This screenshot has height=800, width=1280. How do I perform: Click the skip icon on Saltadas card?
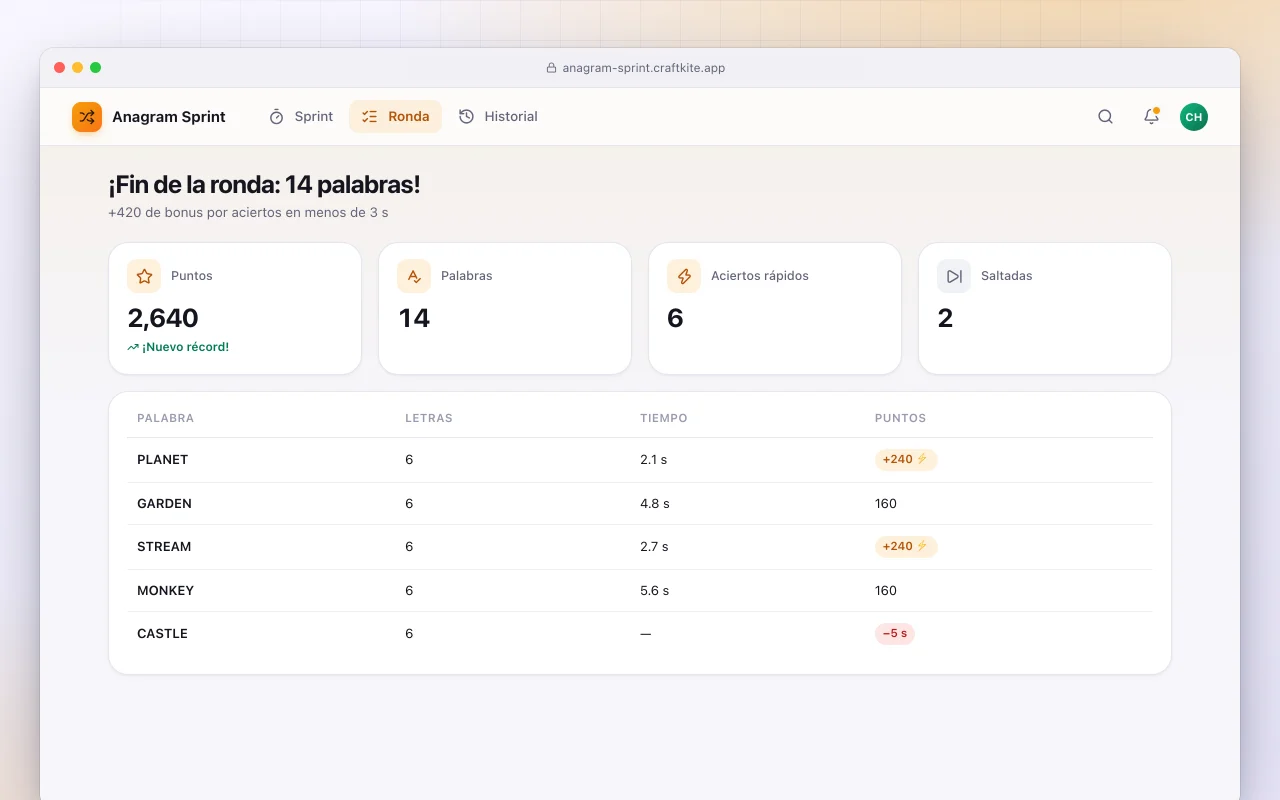(954, 276)
